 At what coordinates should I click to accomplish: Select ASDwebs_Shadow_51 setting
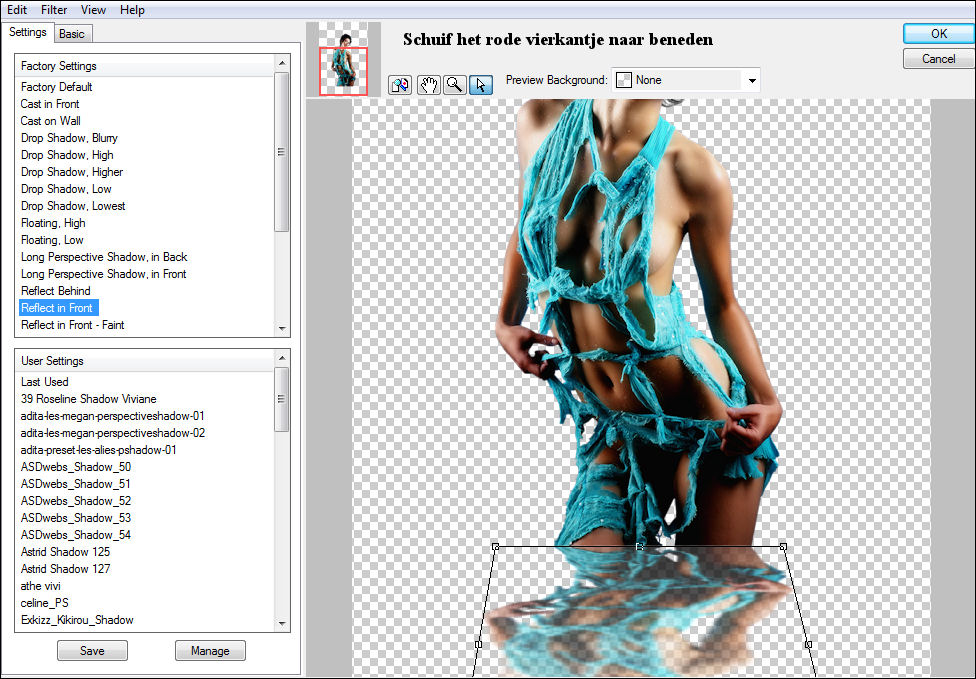[x=75, y=484]
